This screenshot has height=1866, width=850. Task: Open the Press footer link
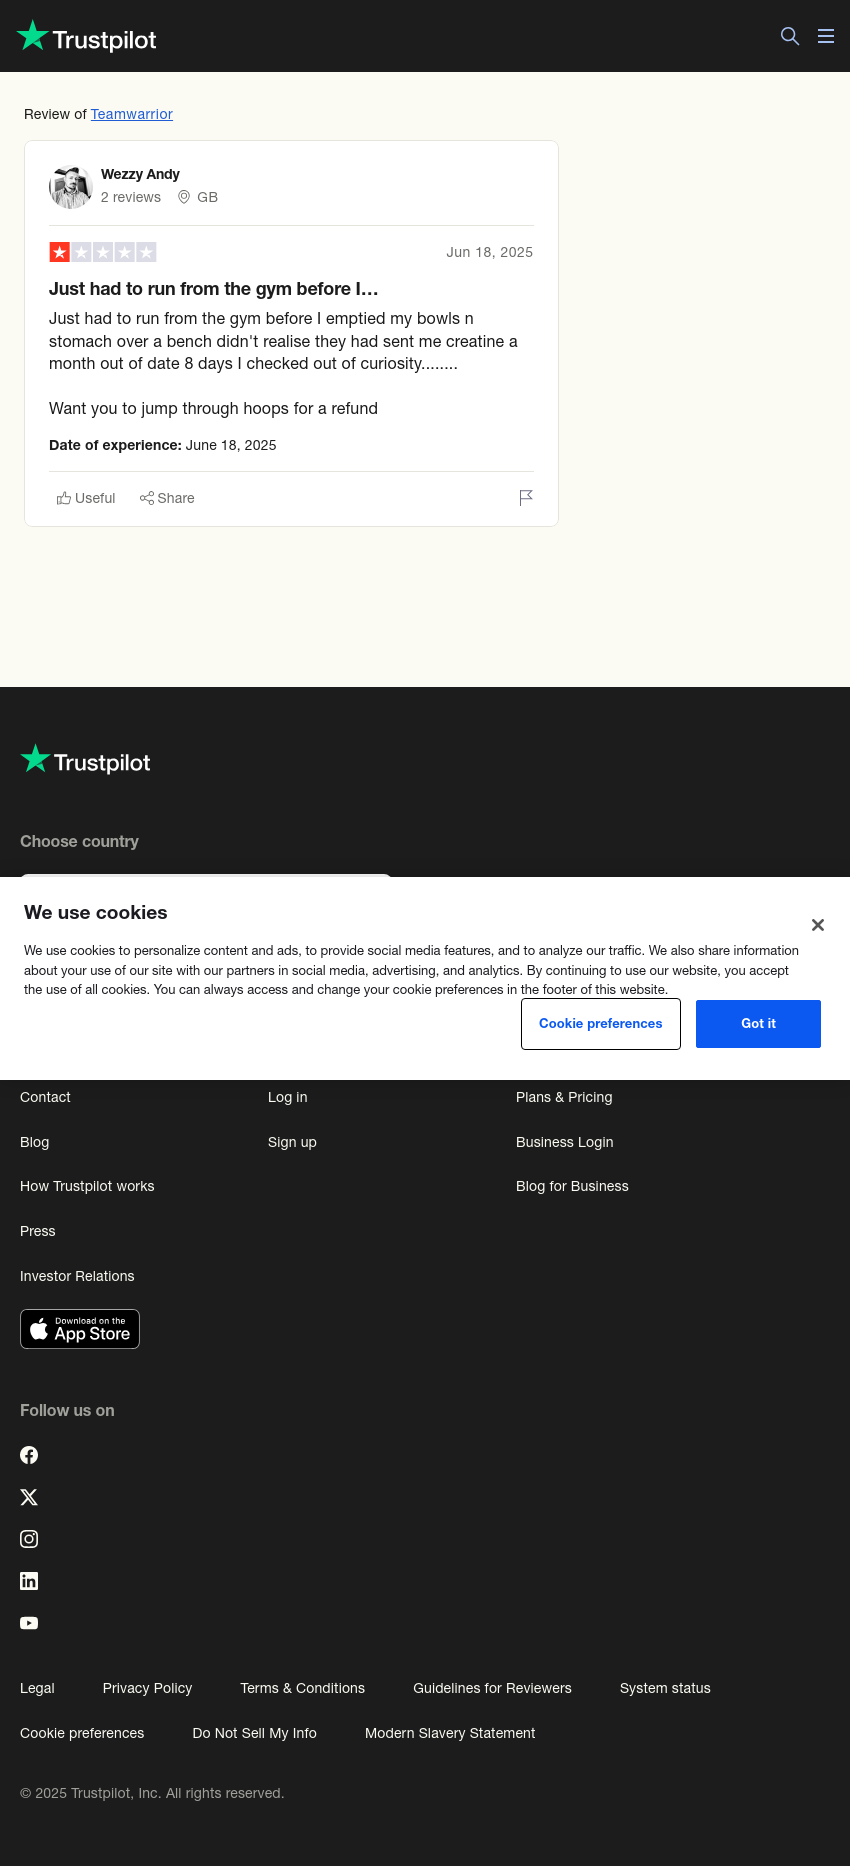38,1231
